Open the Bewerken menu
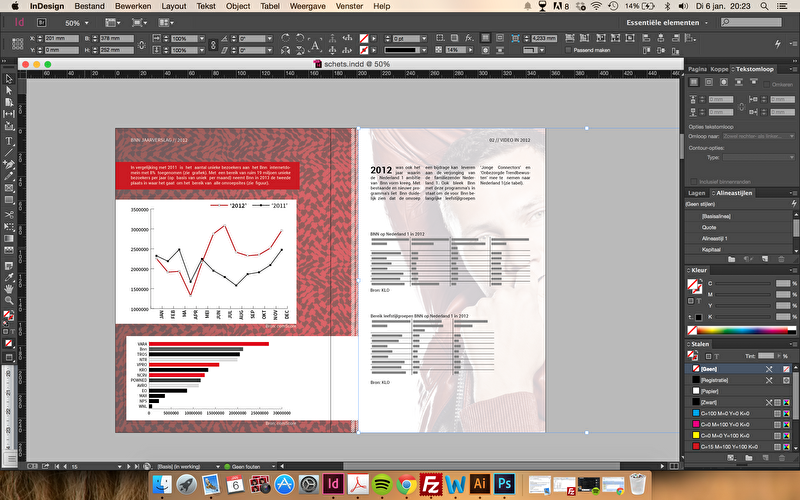This screenshot has height=500, width=800. 133,6
